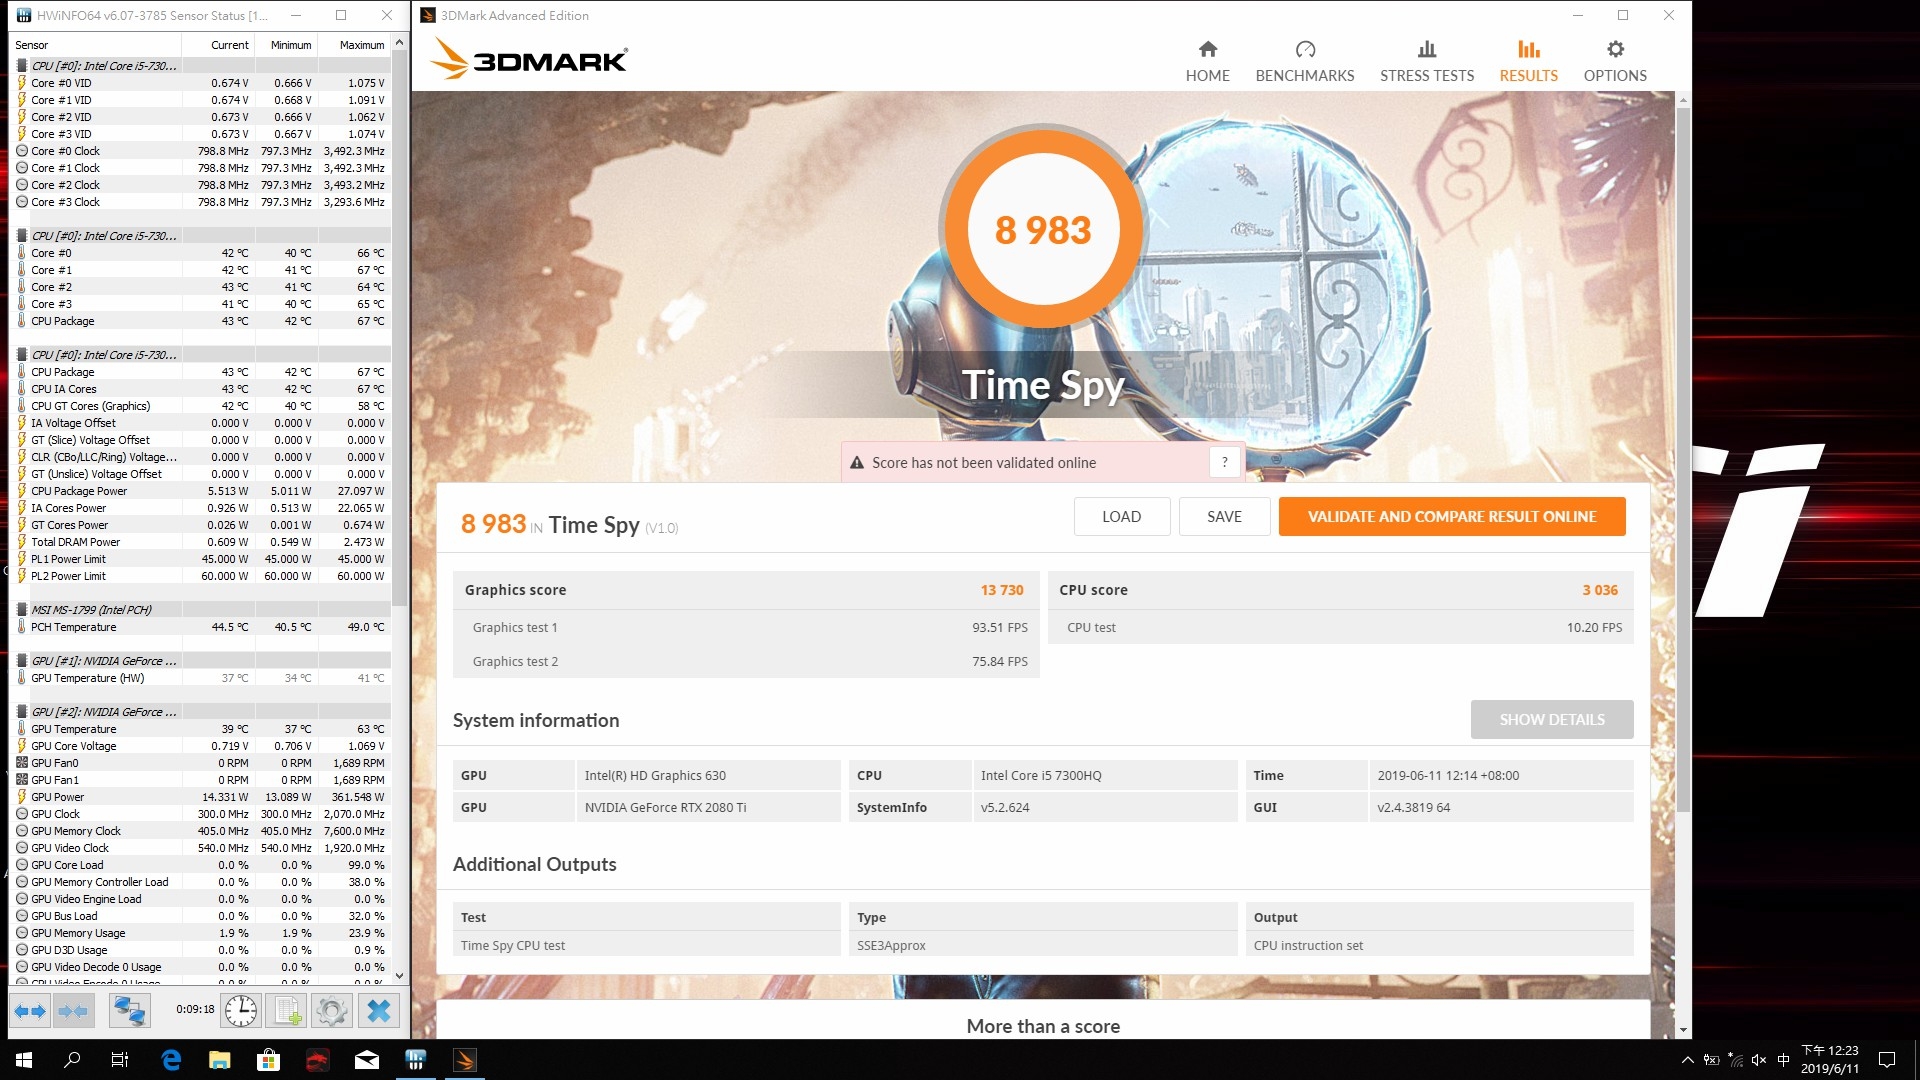Viewport: 1920px width, 1080px height.
Task: Open Action Center notifications icon
Action: click(x=1887, y=1060)
